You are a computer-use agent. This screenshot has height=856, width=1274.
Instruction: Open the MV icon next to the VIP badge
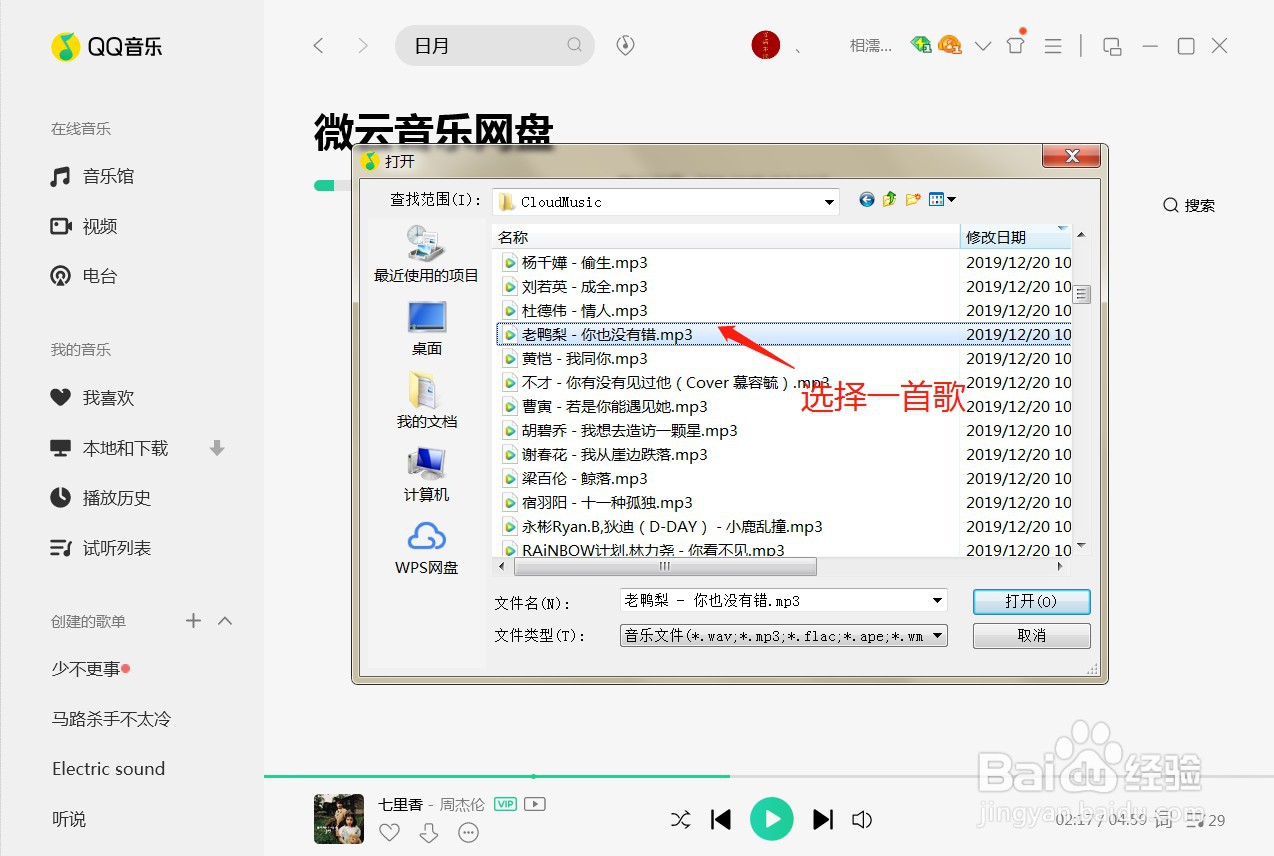[534, 804]
